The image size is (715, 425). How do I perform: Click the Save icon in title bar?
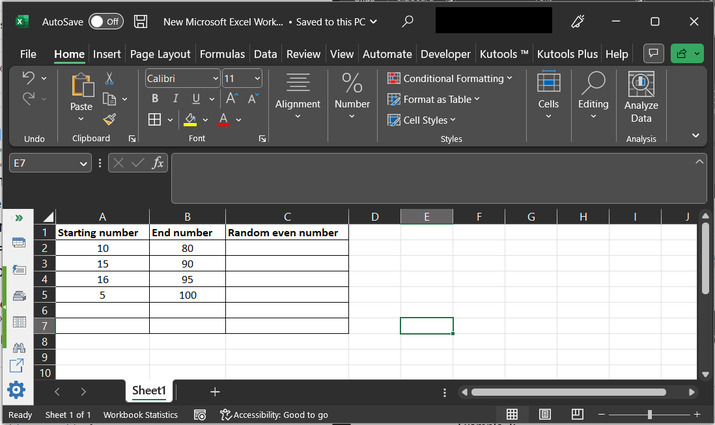click(x=141, y=21)
